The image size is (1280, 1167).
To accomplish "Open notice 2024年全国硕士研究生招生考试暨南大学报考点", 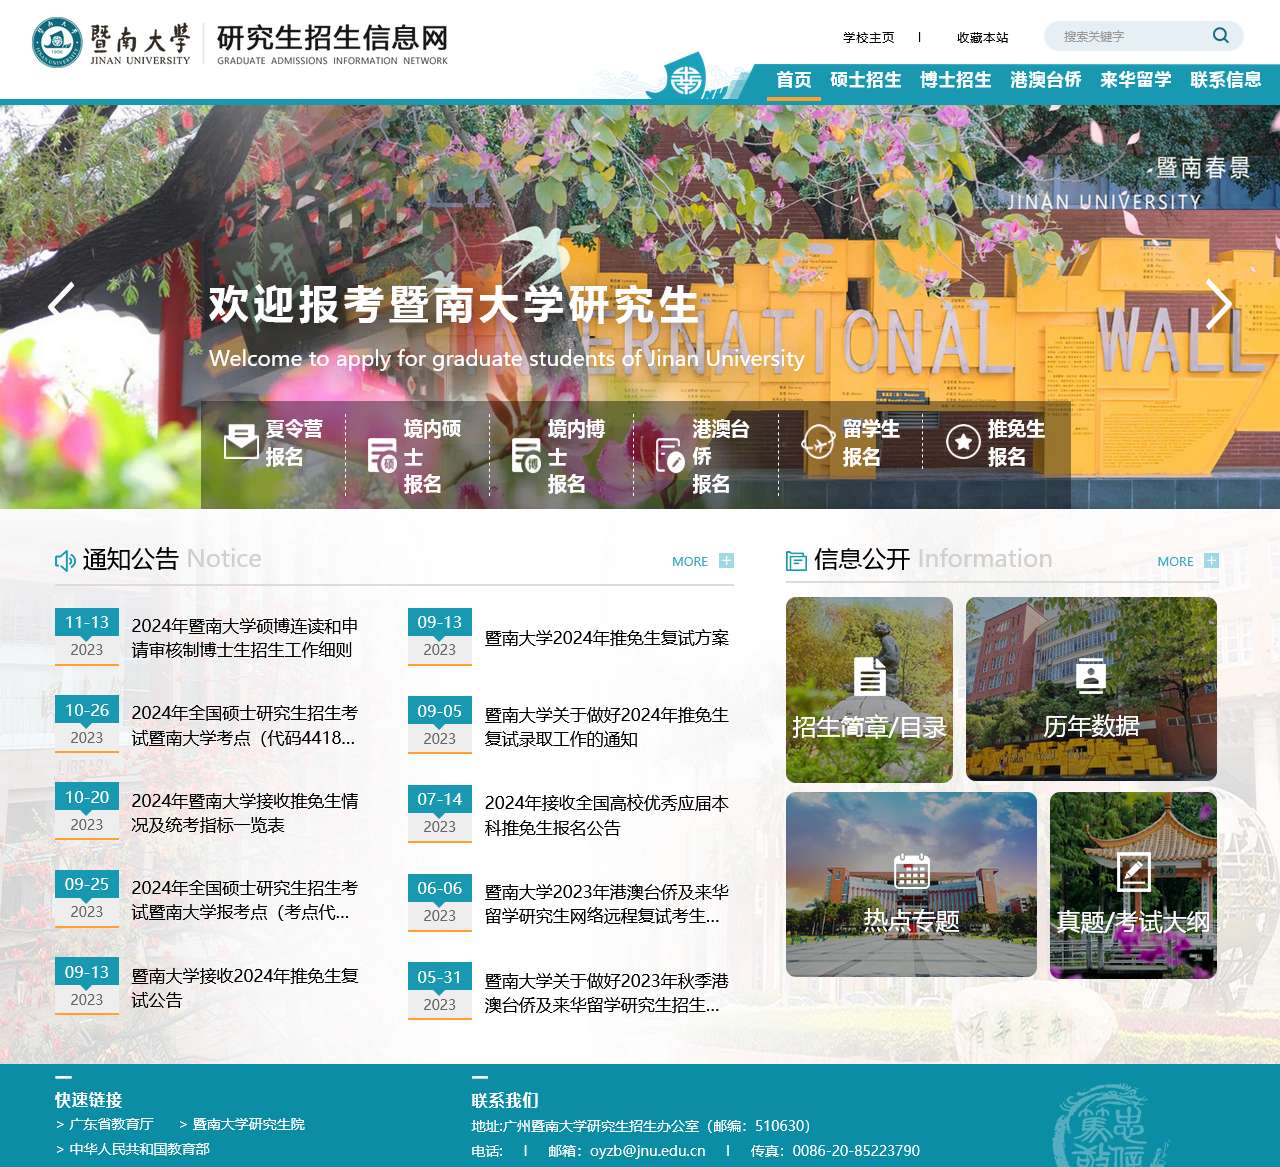I will pos(245,900).
